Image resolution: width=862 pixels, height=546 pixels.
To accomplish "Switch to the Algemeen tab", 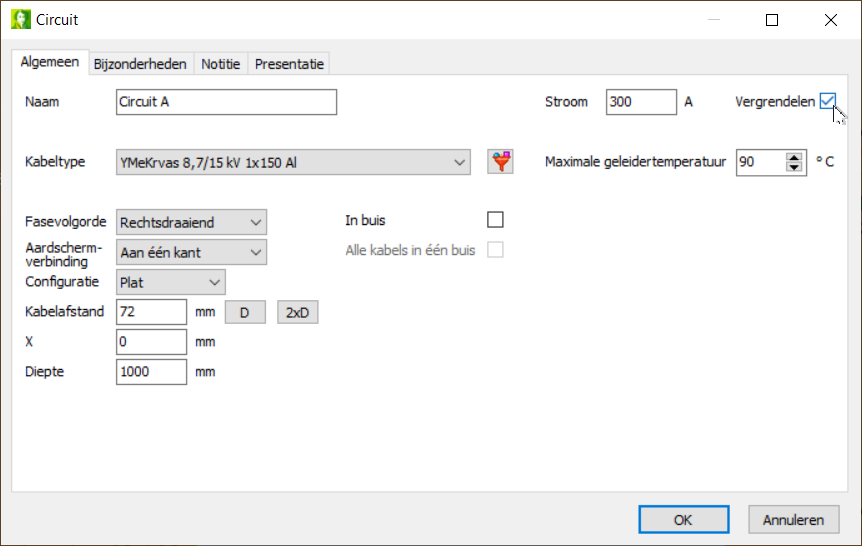I will click(x=49, y=62).
